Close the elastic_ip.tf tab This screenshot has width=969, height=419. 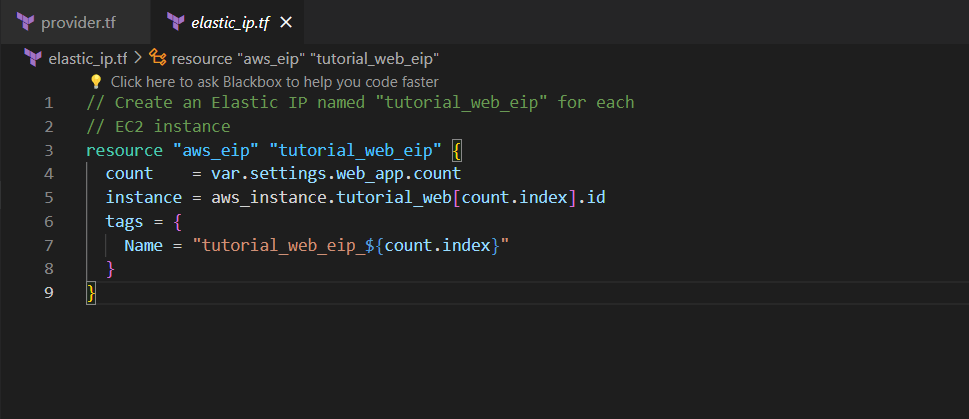[x=287, y=22]
